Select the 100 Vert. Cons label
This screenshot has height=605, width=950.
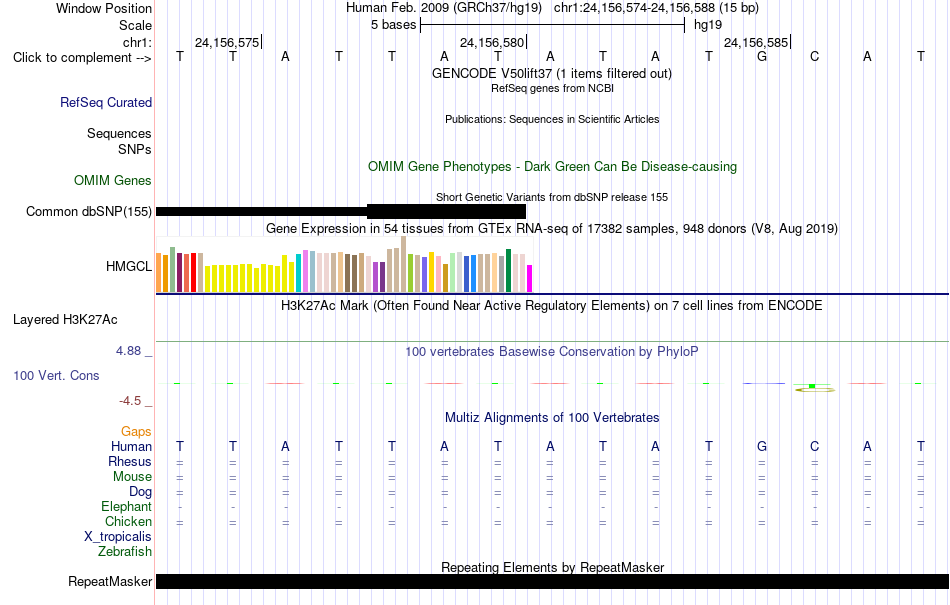pos(56,375)
